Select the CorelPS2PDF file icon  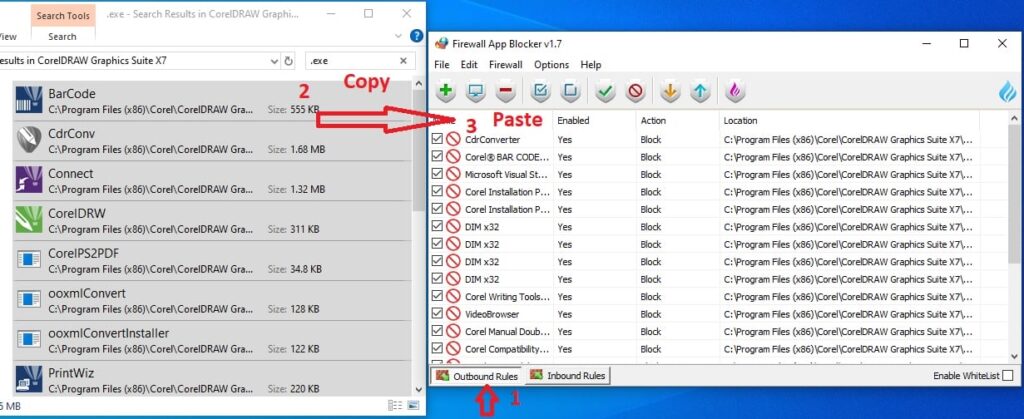point(29,259)
